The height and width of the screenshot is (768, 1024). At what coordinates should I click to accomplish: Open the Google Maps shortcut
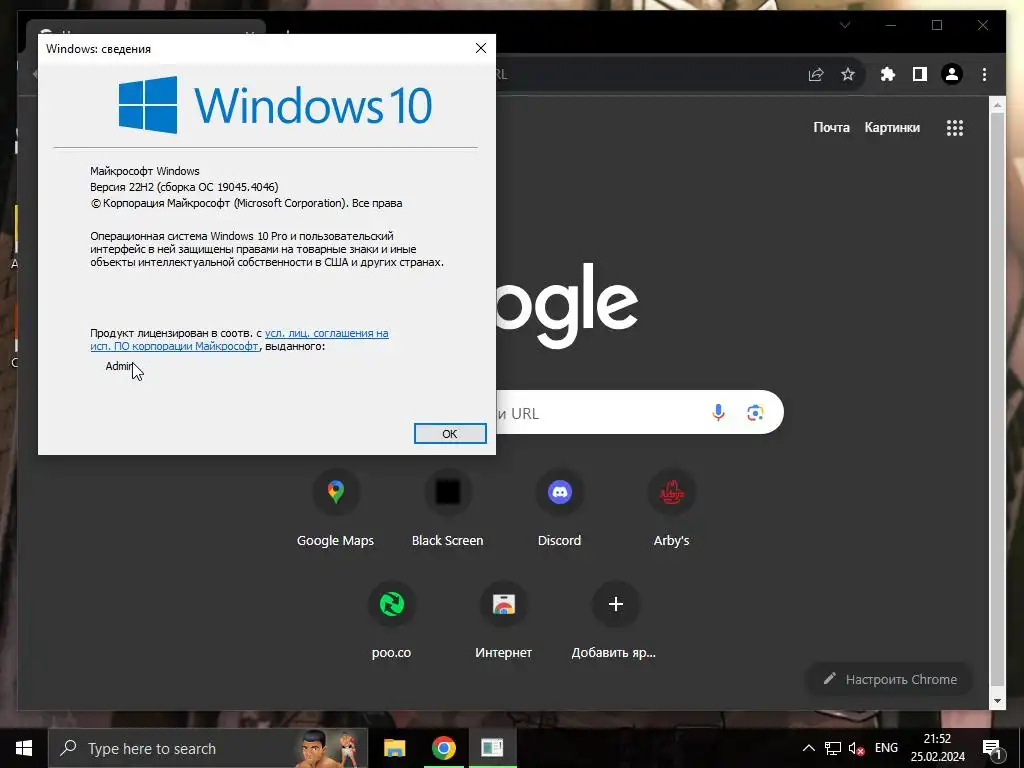coord(336,509)
